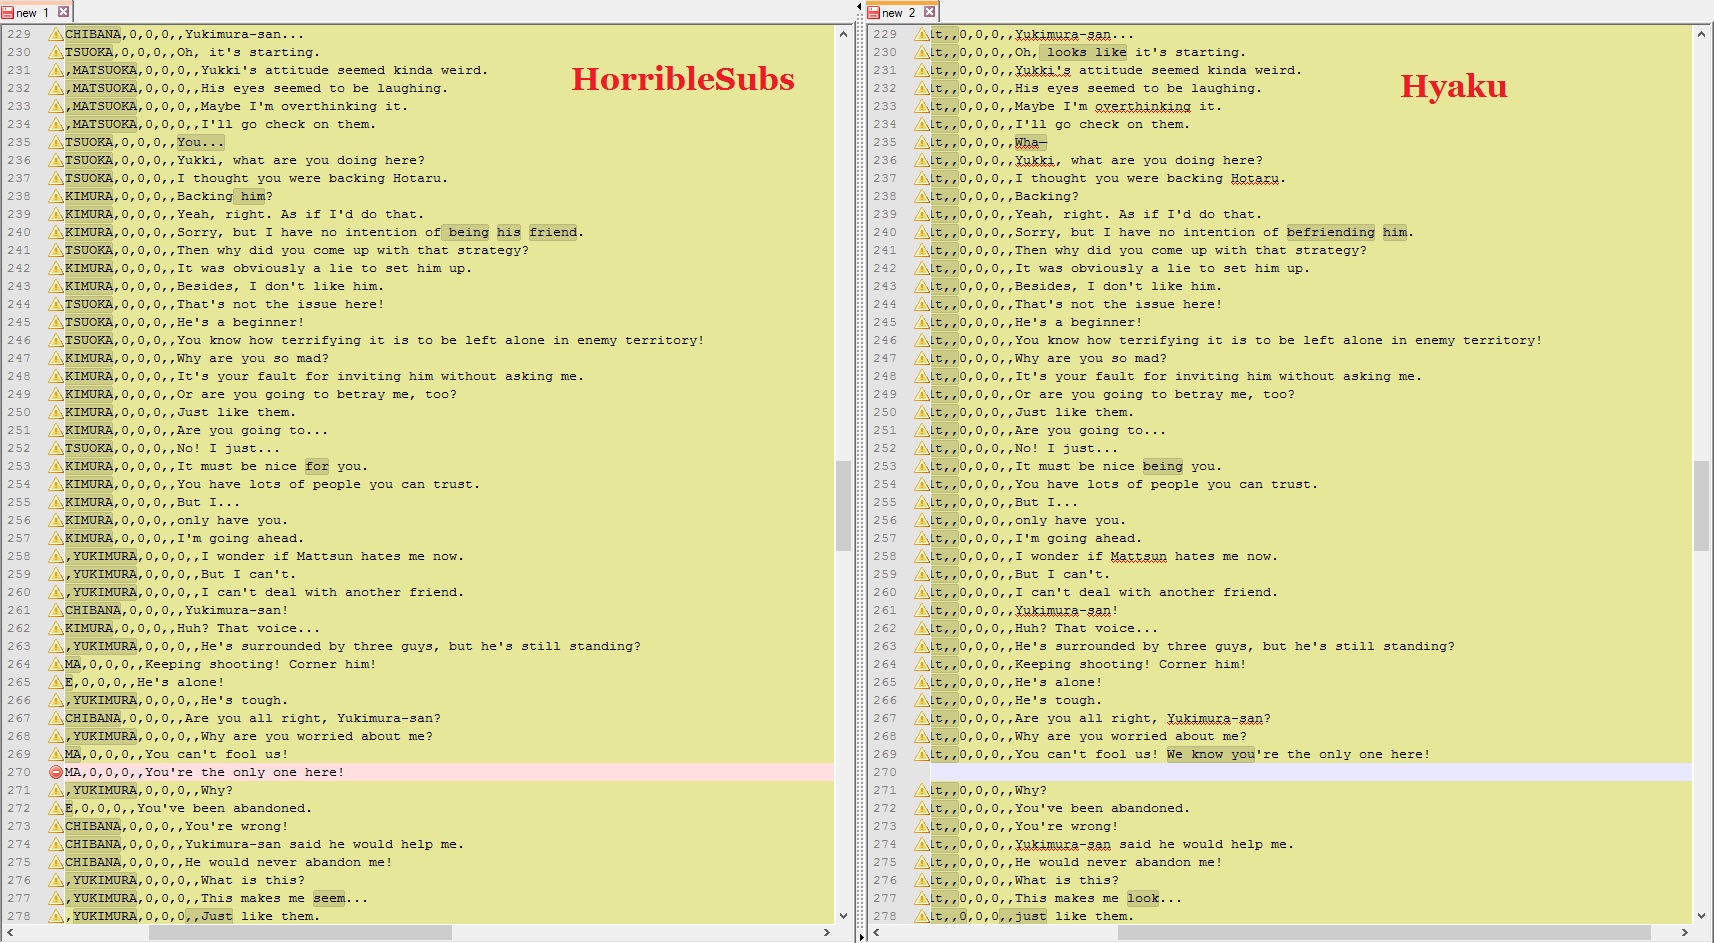The image size is (1714, 943).
Task: Click the text 'KIMURA,0,0,0,,Why are you so mad?'
Action: point(197,358)
